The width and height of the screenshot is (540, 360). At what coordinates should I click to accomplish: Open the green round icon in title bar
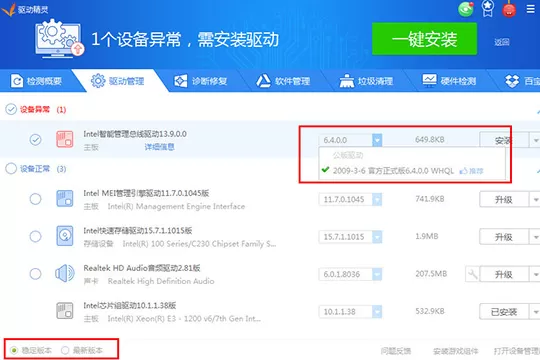pyautogui.click(x=466, y=9)
